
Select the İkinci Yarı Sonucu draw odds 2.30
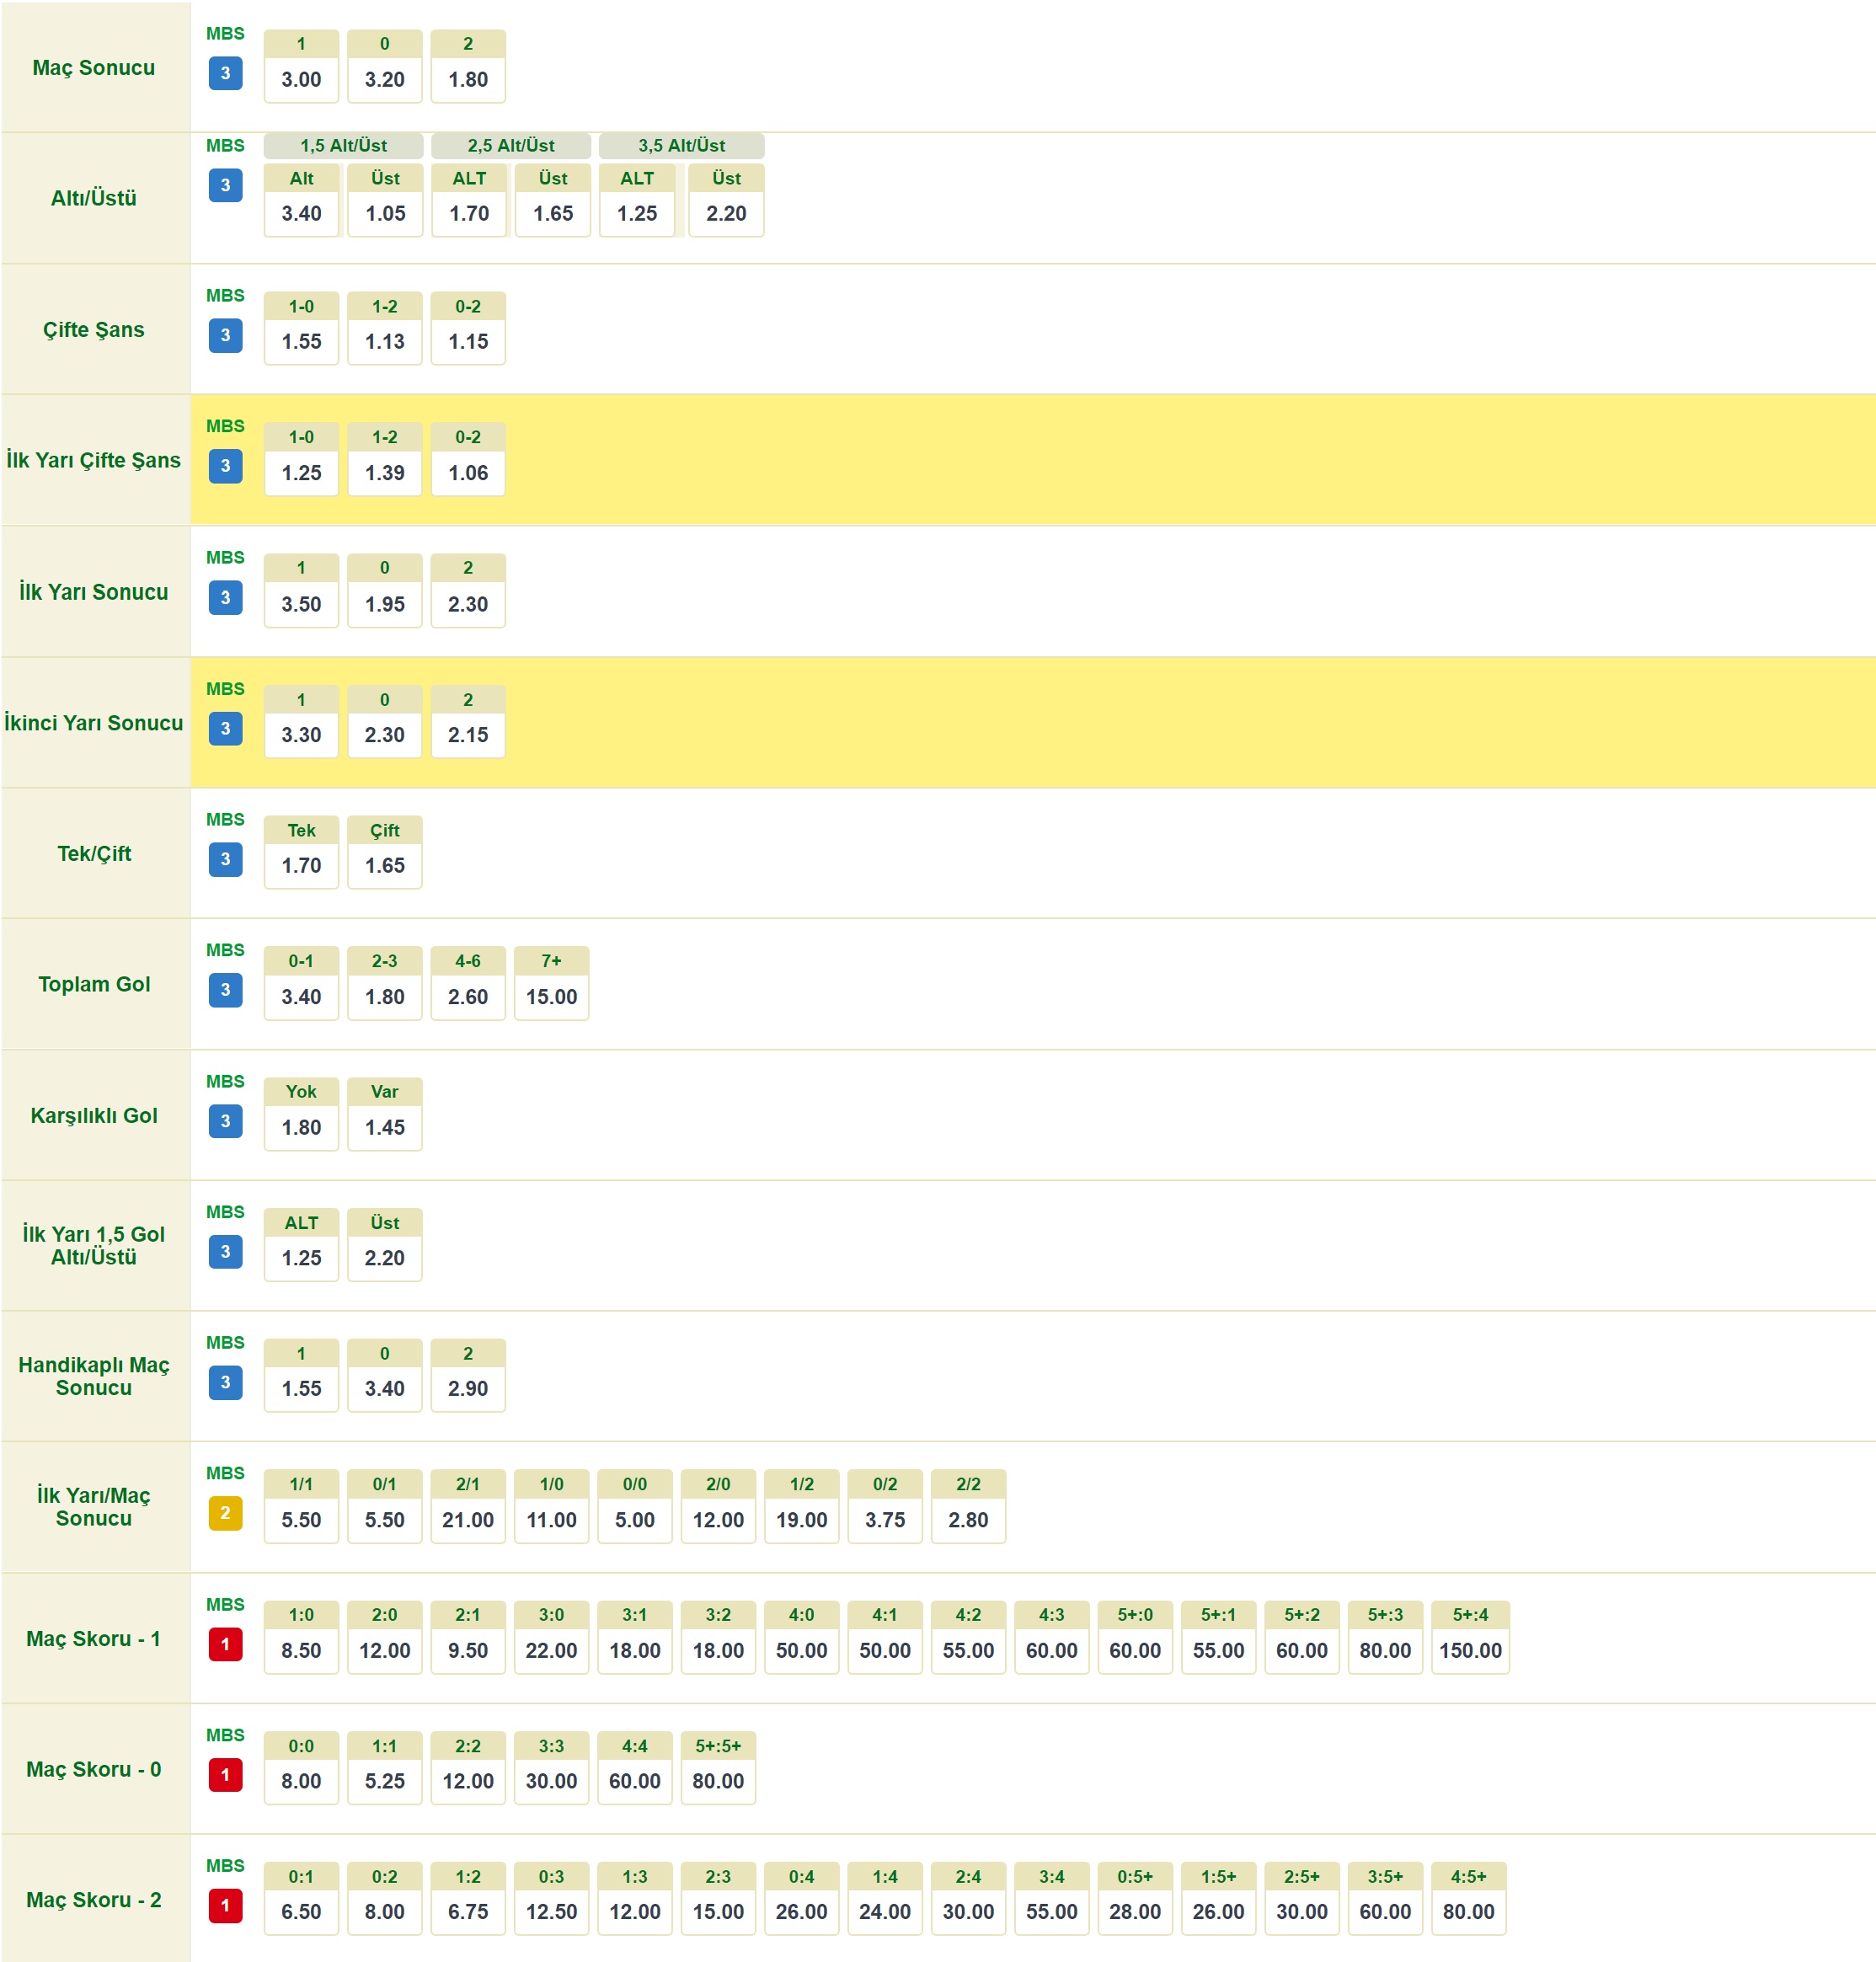pos(384,735)
